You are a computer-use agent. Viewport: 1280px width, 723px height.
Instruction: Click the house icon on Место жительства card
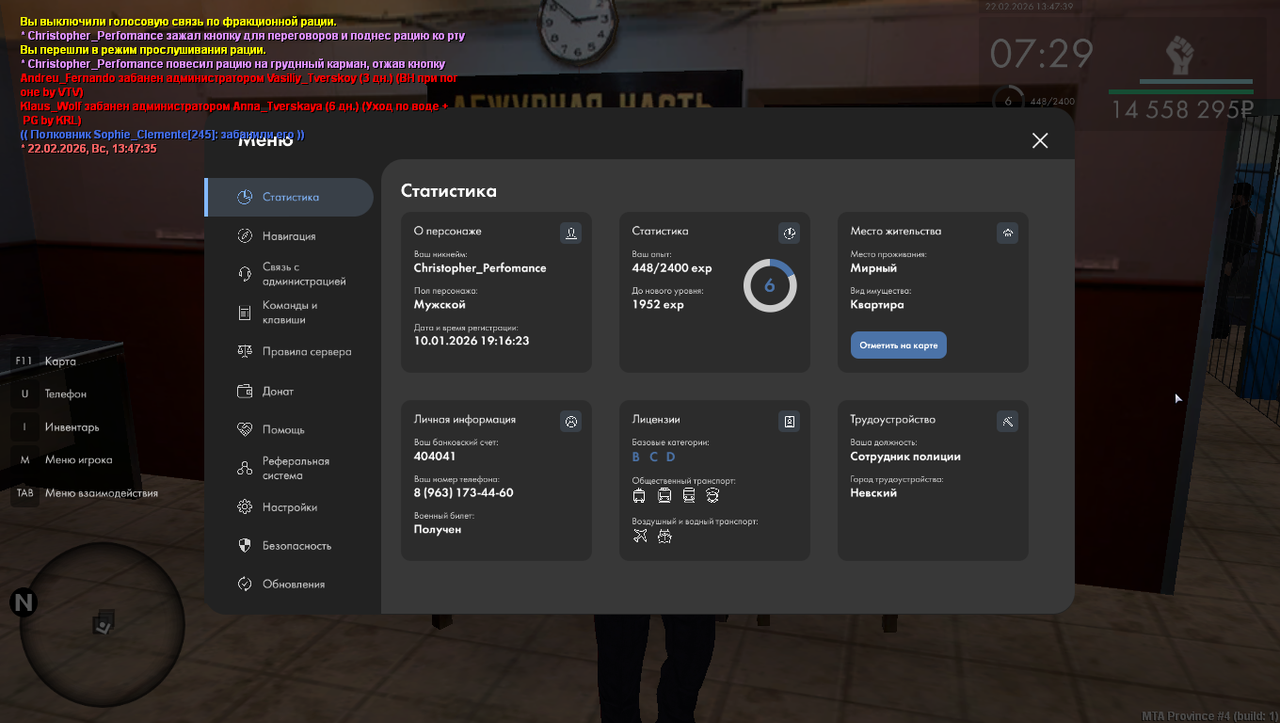pyautogui.click(x=1007, y=233)
